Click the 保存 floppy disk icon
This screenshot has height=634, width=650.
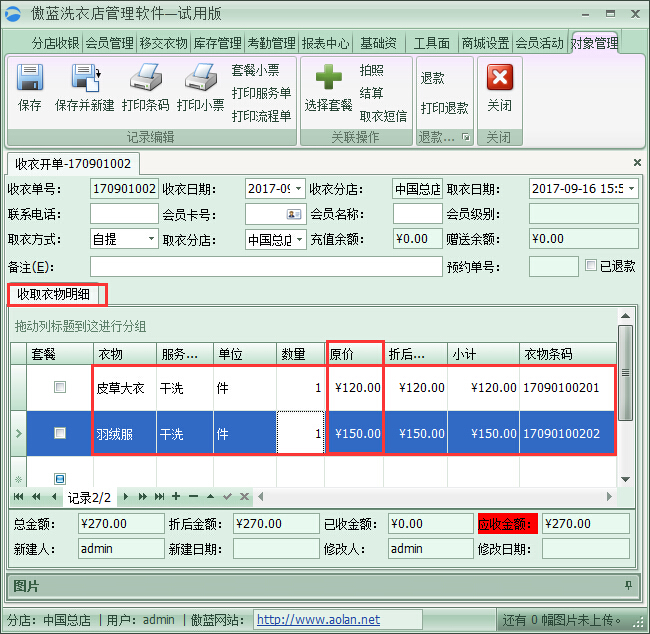(x=30, y=77)
